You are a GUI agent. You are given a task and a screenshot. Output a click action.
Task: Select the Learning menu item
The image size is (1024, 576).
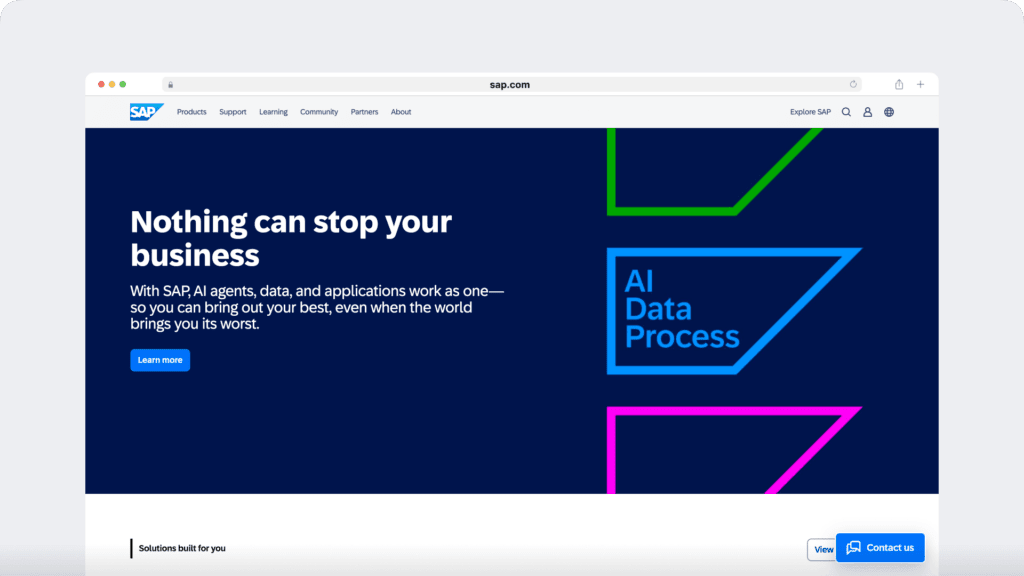[x=273, y=112]
